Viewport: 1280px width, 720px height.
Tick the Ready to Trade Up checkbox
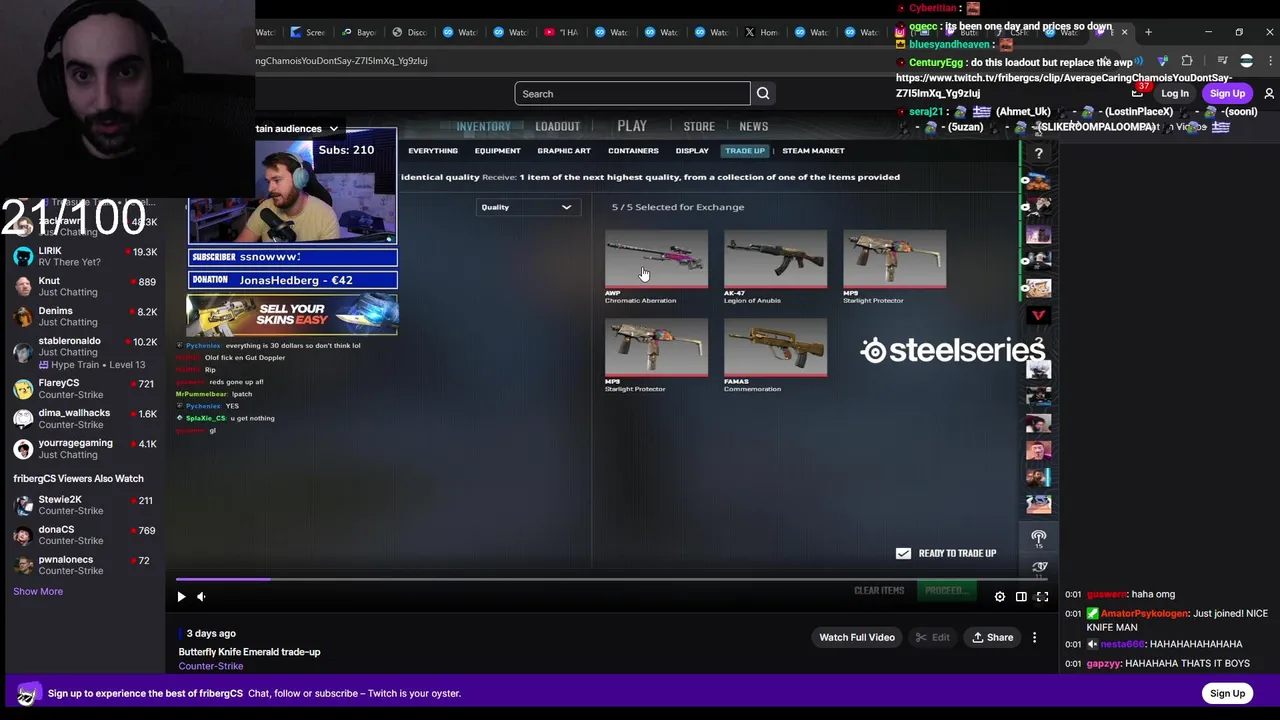tap(903, 553)
